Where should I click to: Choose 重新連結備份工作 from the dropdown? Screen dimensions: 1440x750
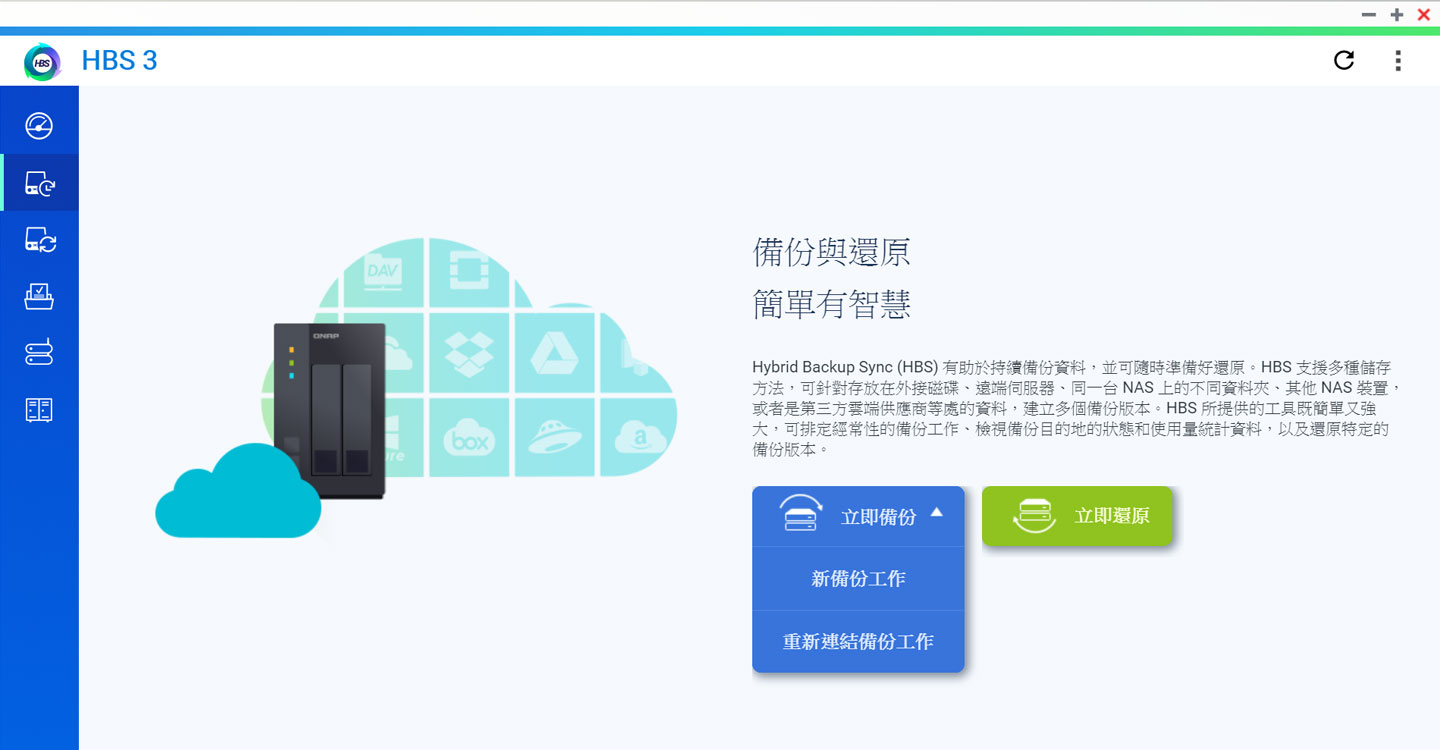point(858,641)
